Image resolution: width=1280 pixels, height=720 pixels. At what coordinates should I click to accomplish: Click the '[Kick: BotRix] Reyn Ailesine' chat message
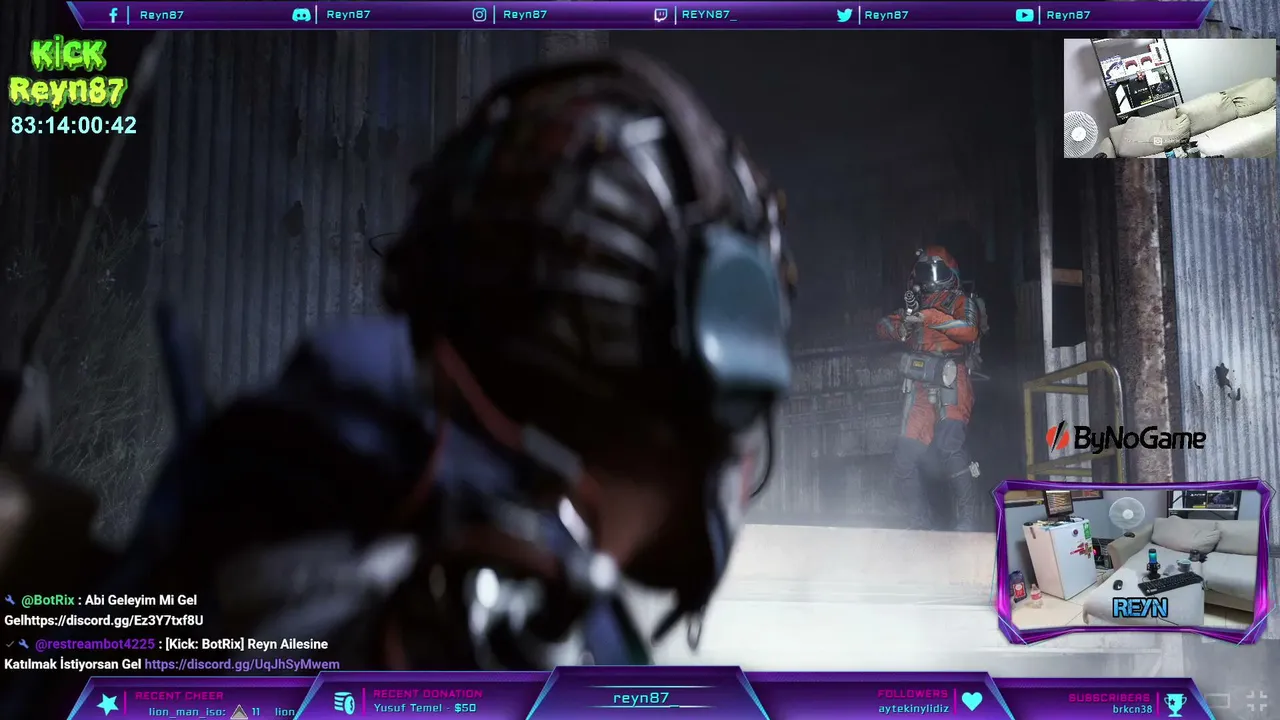pyautogui.click(x=246, y=644)
